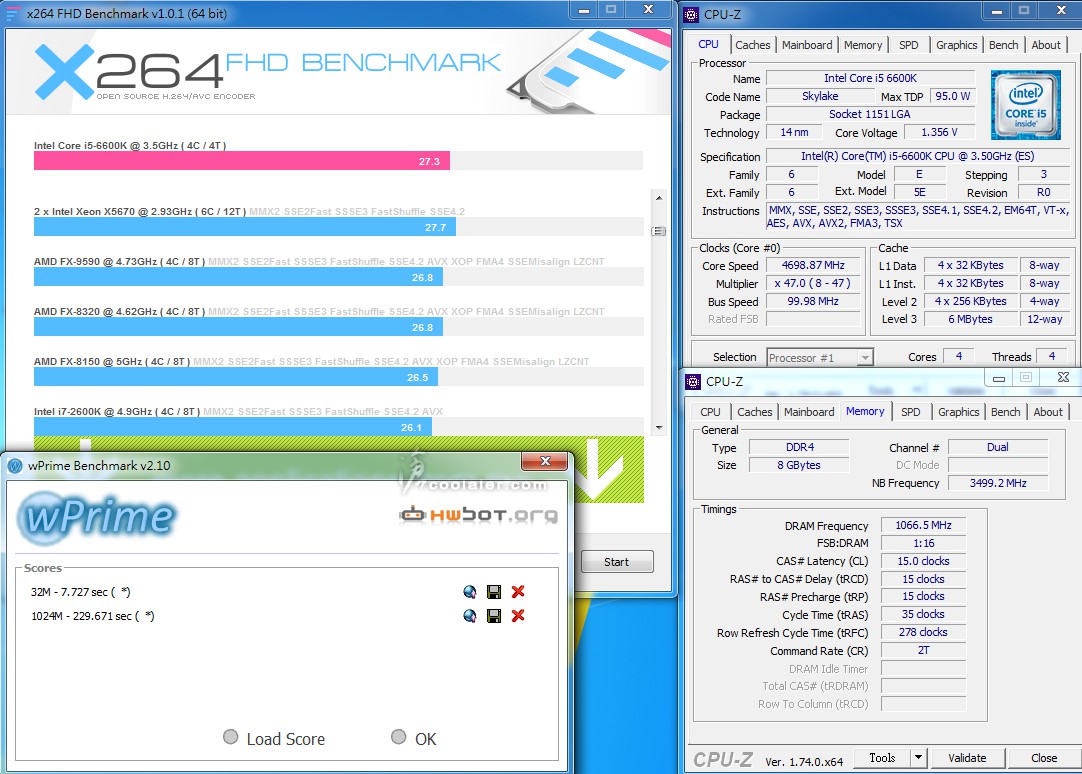Click the Command Rate 2T field
1082x774 pixels.
tap(923, 651)
